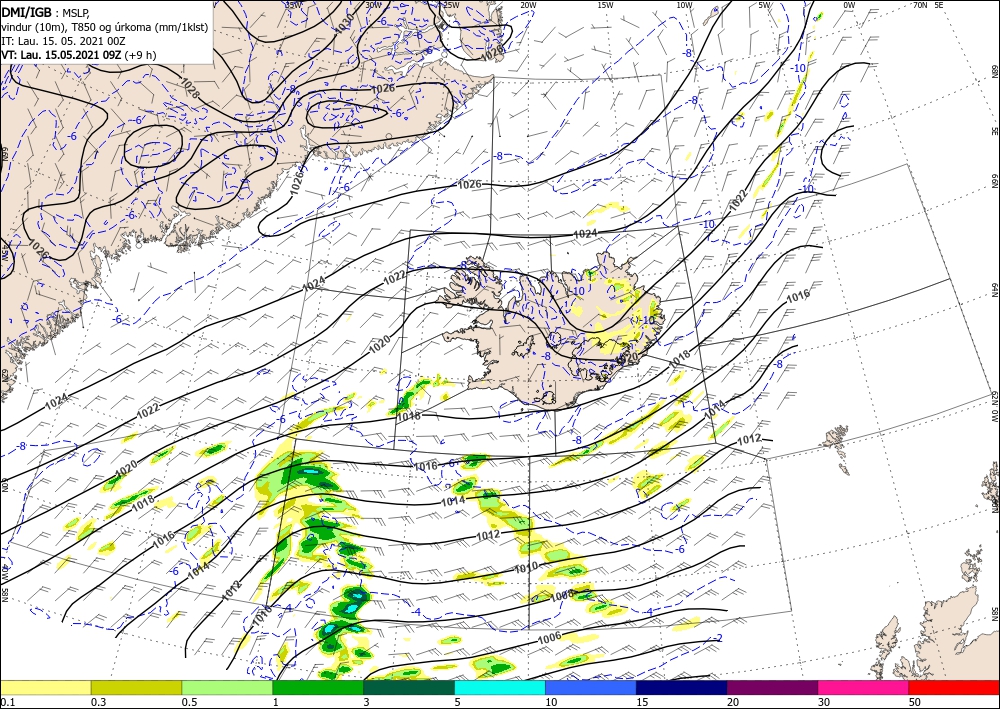
Task: Click the '0W' longitude label at top
Action: (x=849, y=5)
